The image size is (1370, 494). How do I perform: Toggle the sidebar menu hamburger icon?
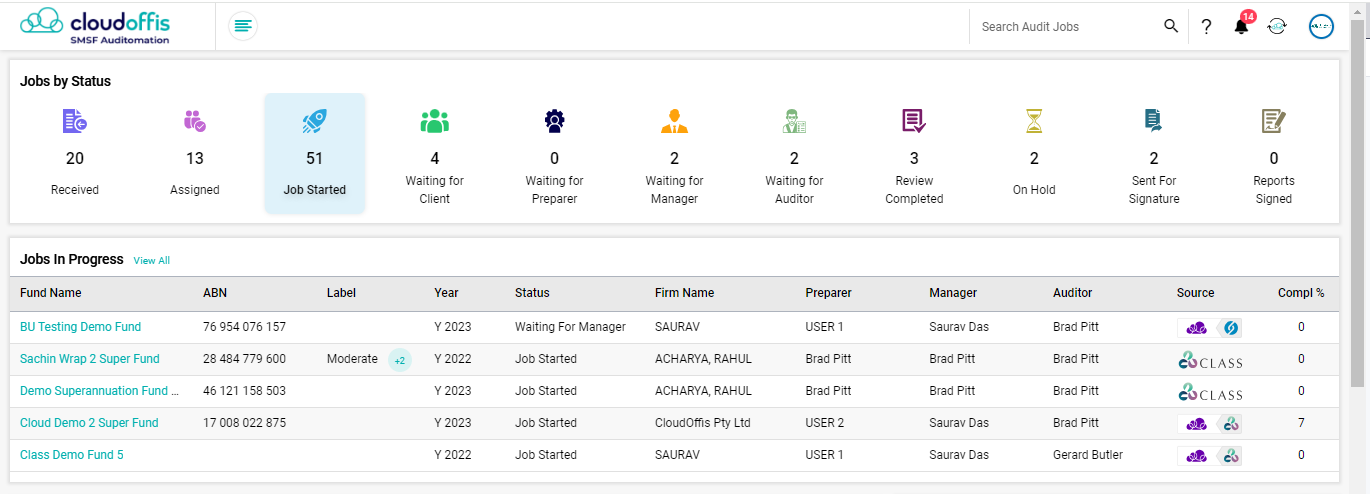tap(243, 26)
